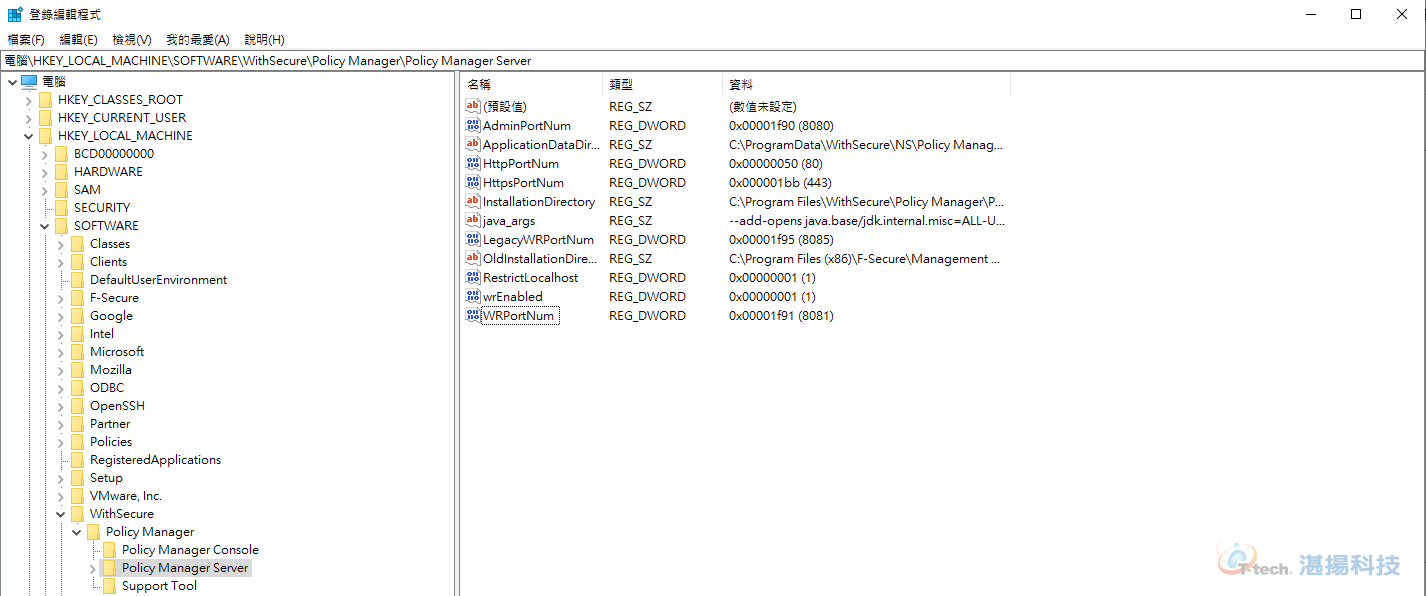Click the ApplicationDataDir string value icon
The image size is (1426, 596).
click(x=473, y=145)
